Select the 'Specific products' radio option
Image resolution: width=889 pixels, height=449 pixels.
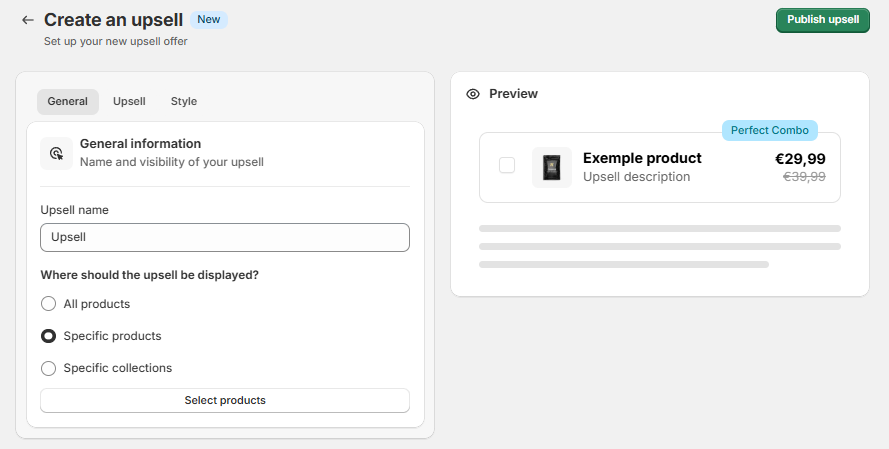tap(48, 336)
